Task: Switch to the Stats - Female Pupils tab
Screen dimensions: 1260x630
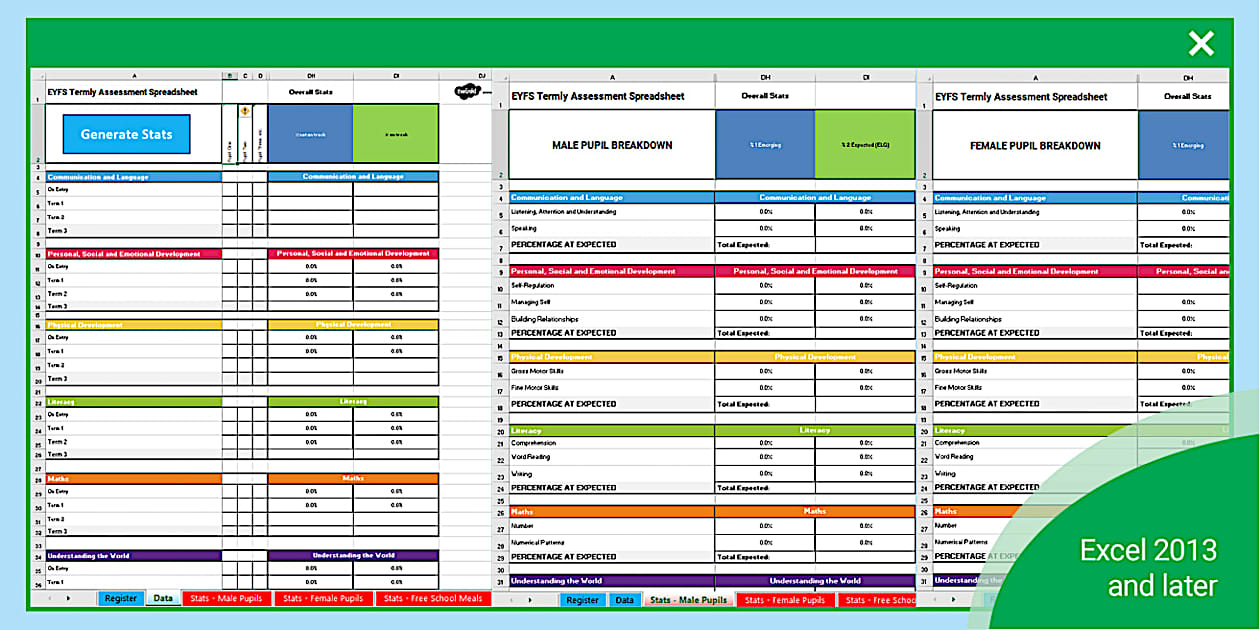Action: [x=322, y=599]
